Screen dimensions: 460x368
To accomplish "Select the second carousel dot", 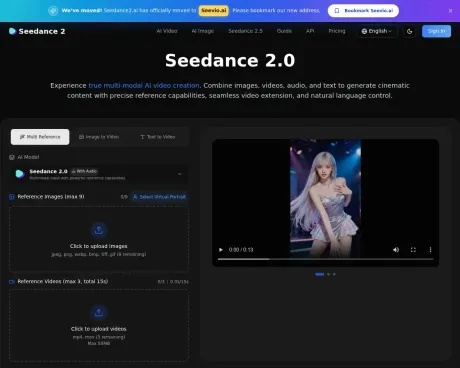I will (x=329, y=274).
